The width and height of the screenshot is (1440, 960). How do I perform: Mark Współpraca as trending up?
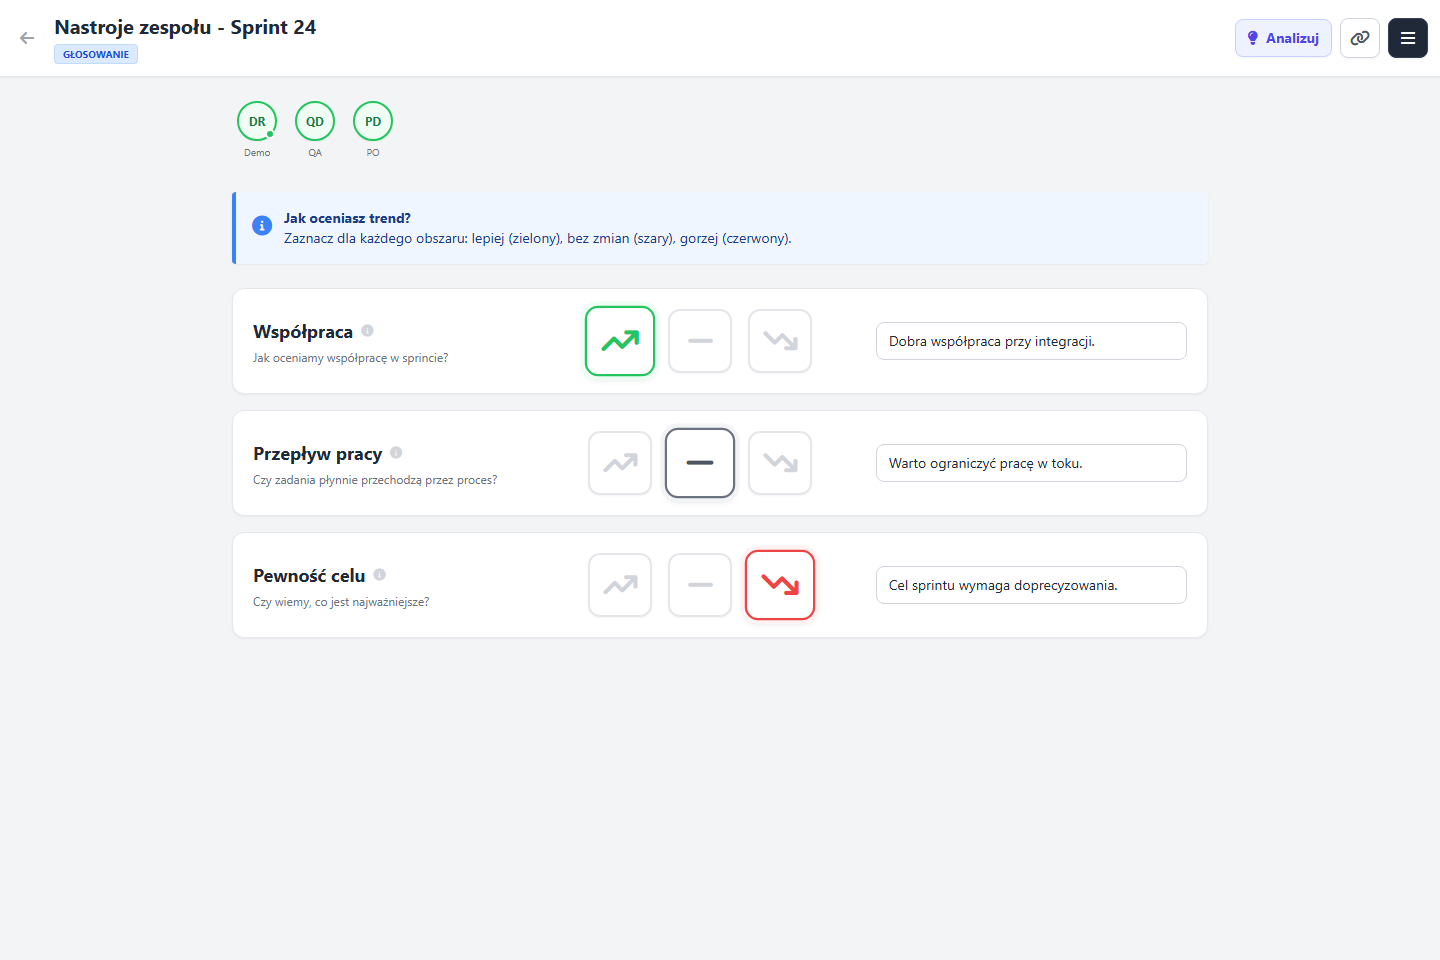pyautogui.click(x=620, y=341)
